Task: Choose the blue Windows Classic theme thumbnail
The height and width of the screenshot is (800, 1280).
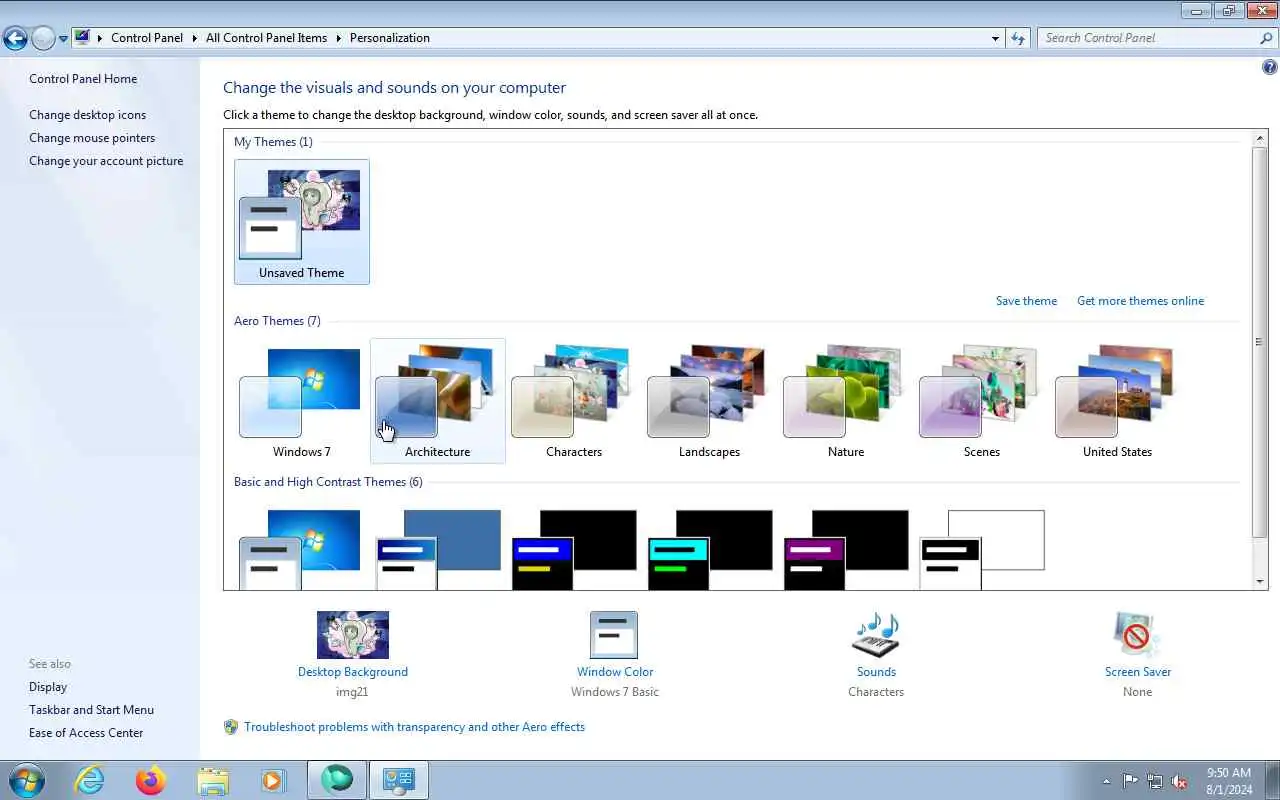Action: tap(437, 549)
